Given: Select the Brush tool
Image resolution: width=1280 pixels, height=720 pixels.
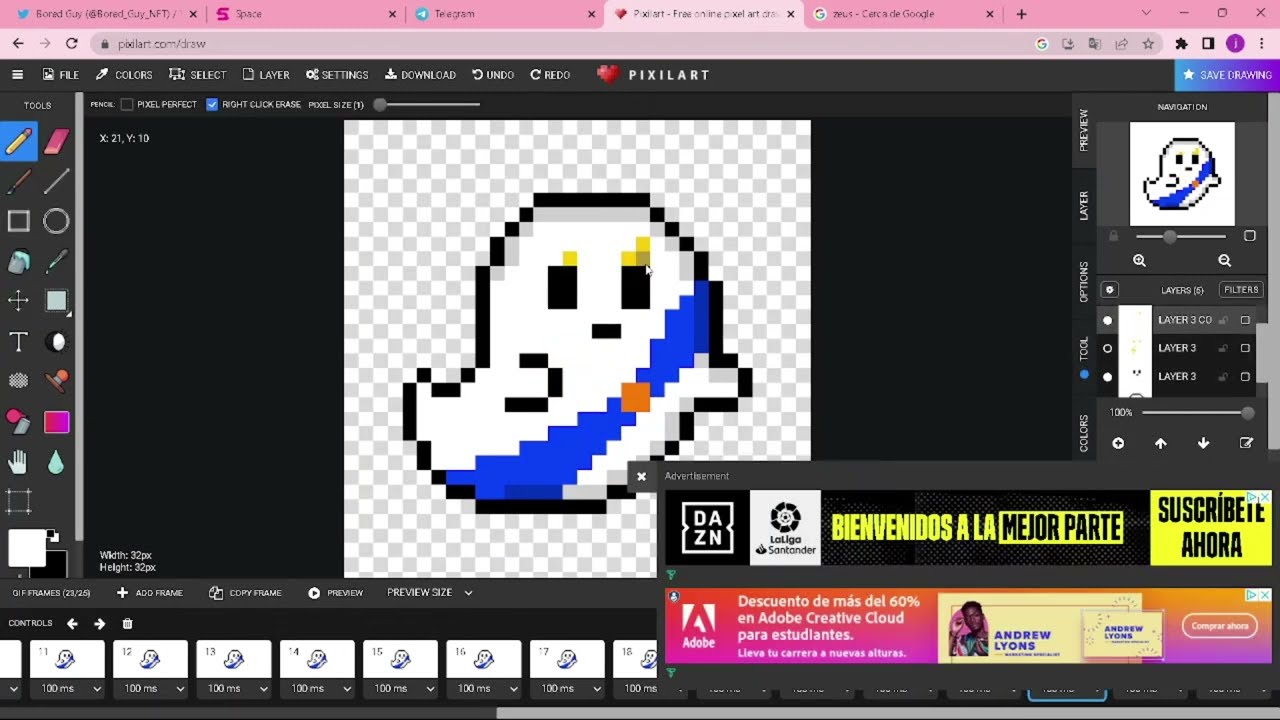Looking at the screenshot, I should [x=19, y=181].
